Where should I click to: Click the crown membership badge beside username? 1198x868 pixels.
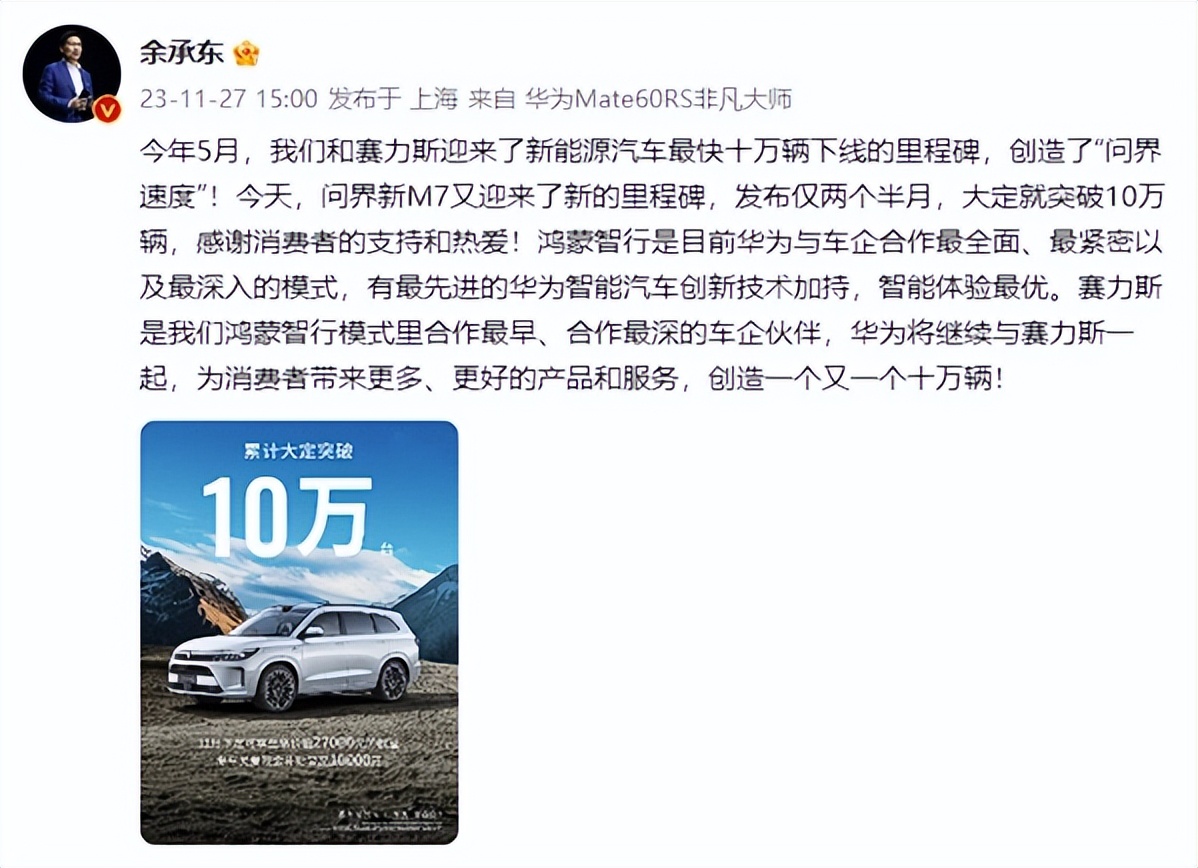pyautogui.click(x=246, y=53)
